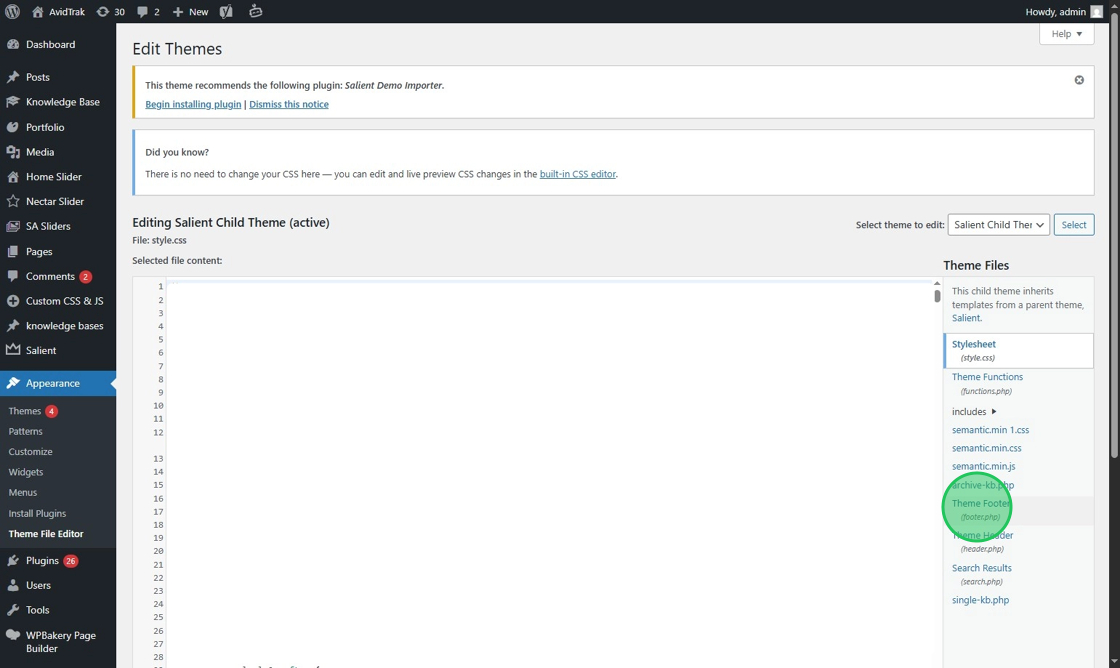Open comments bubble in admin bar

142,12
